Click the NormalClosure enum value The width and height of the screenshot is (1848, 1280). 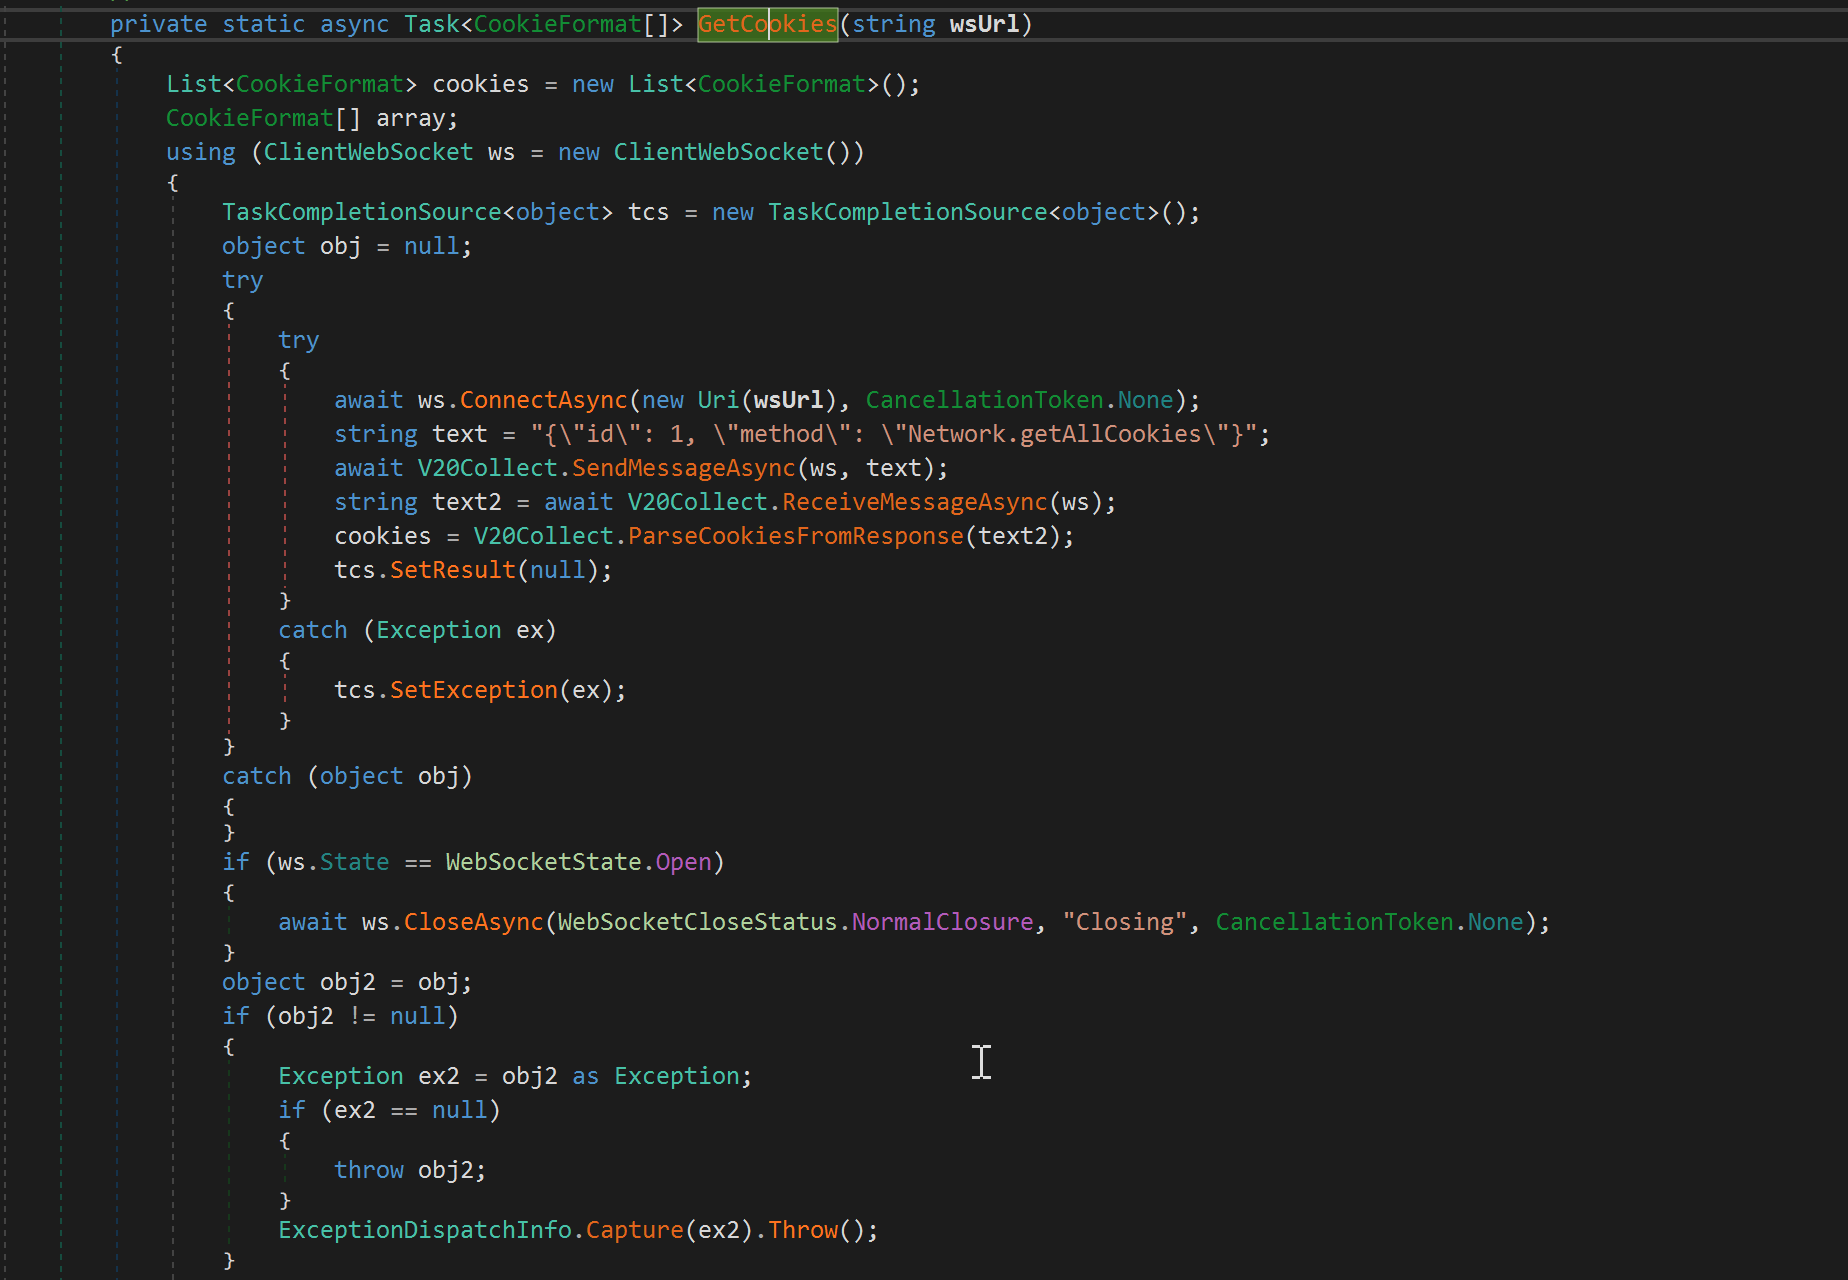941,922
